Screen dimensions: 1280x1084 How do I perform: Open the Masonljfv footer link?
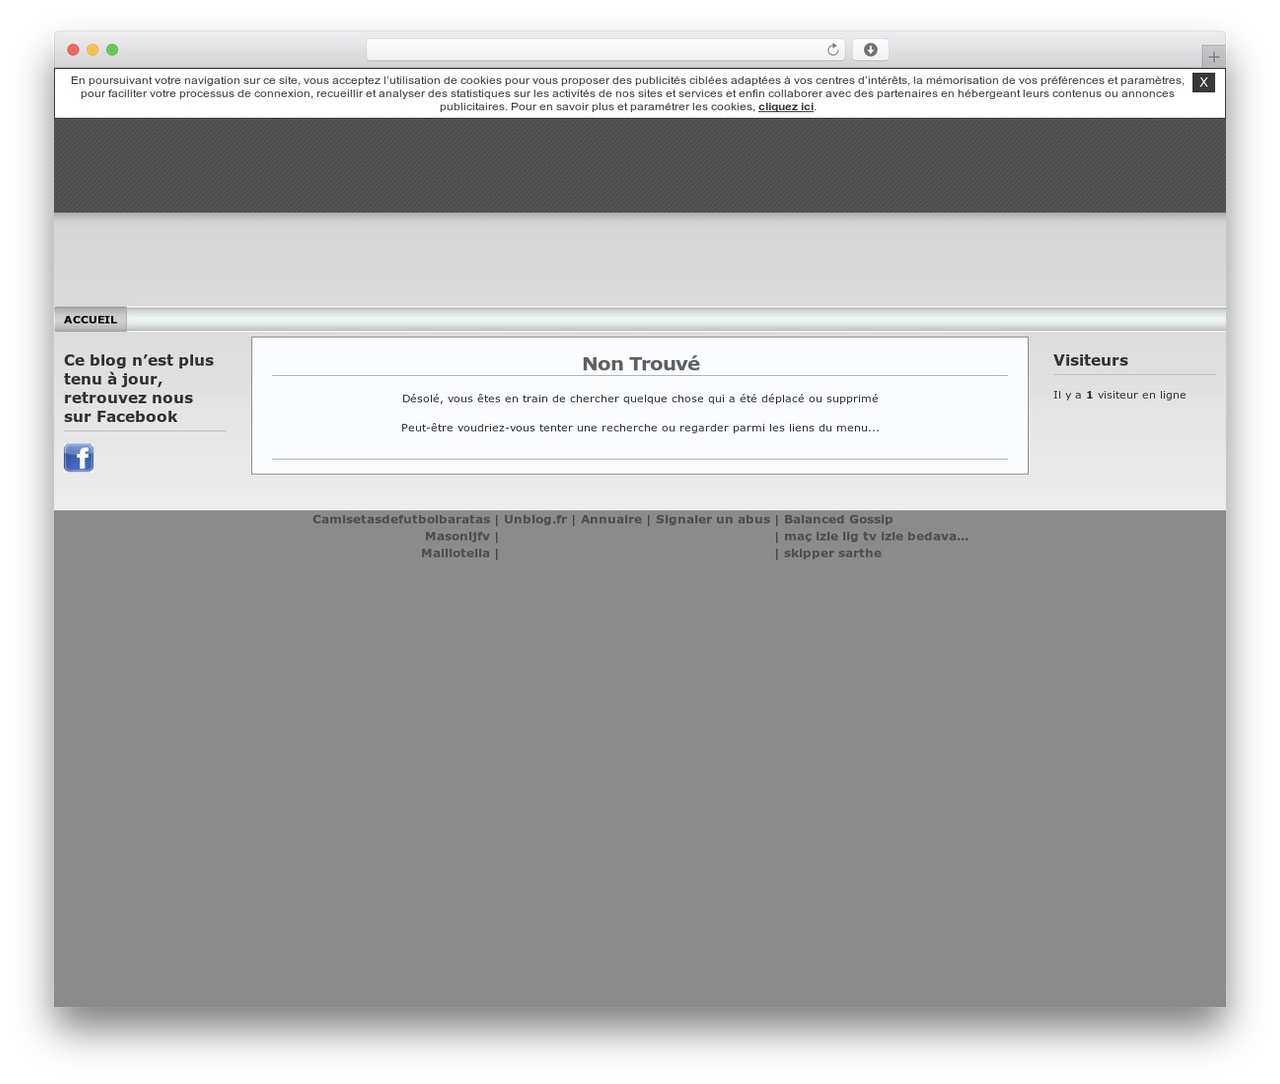(457, 537)
